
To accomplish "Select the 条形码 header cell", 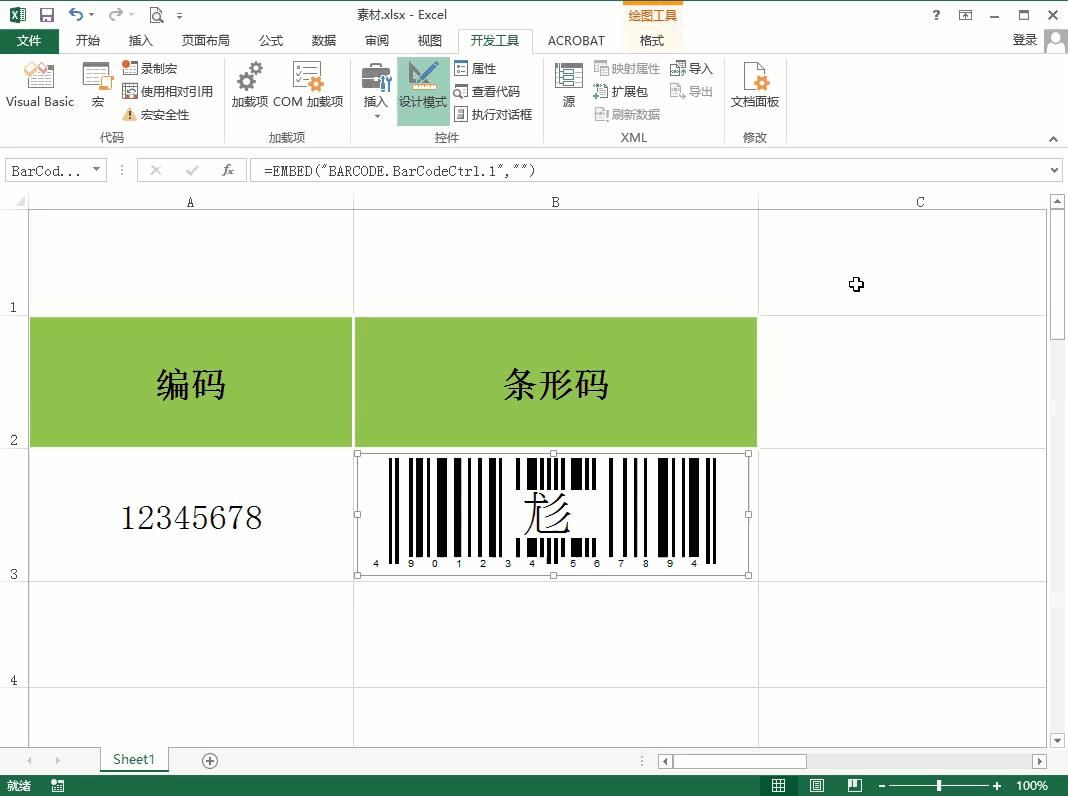I will click(556, 382).
